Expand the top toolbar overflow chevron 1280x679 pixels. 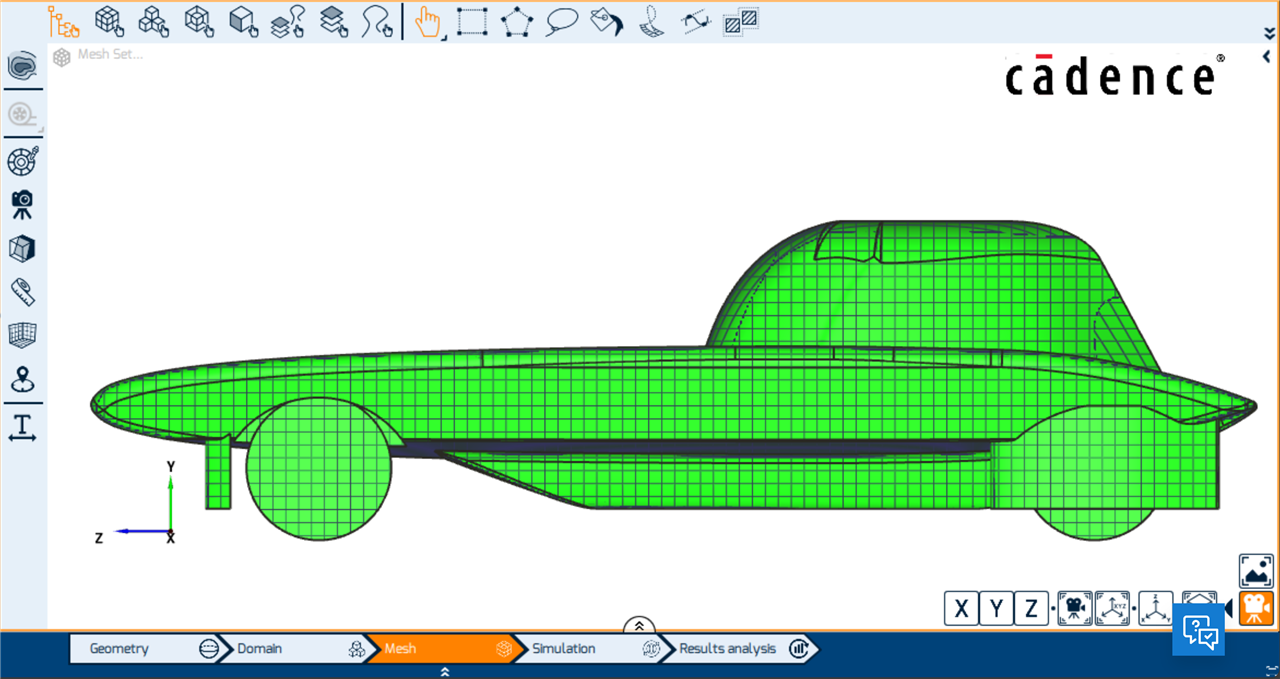pyautogui.click(x=1269, y=33)
